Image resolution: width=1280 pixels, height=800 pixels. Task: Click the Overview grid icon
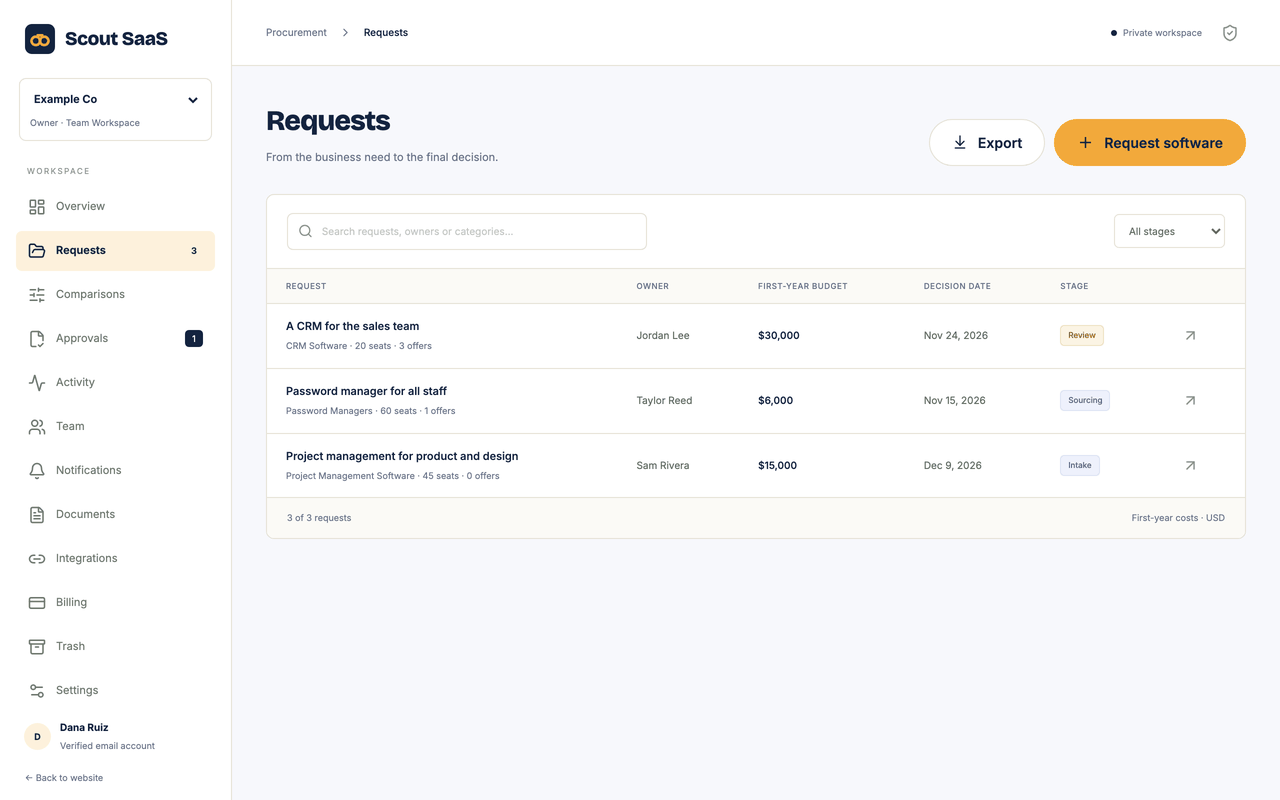(37, 207)
